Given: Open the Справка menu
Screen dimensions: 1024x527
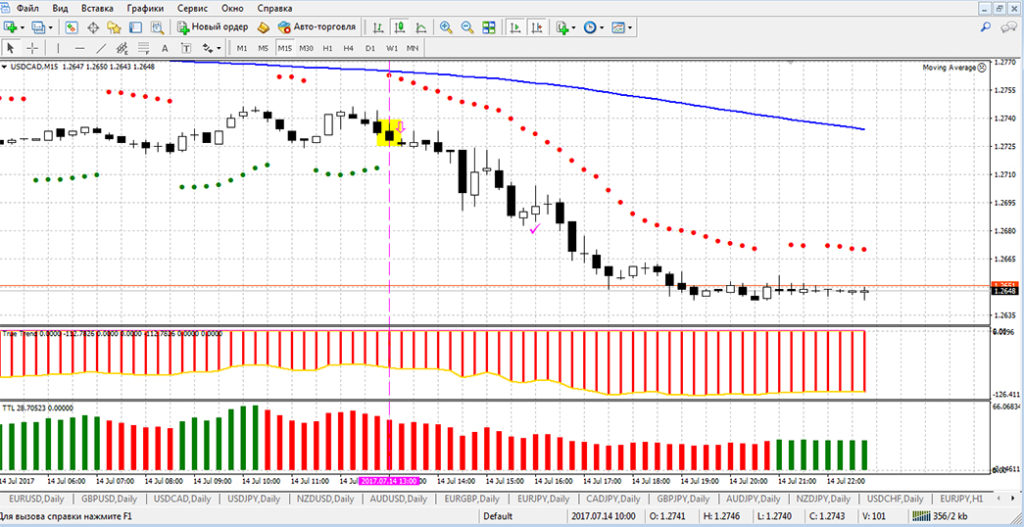Looking at the screenshot, I should (x=275, y=8).
